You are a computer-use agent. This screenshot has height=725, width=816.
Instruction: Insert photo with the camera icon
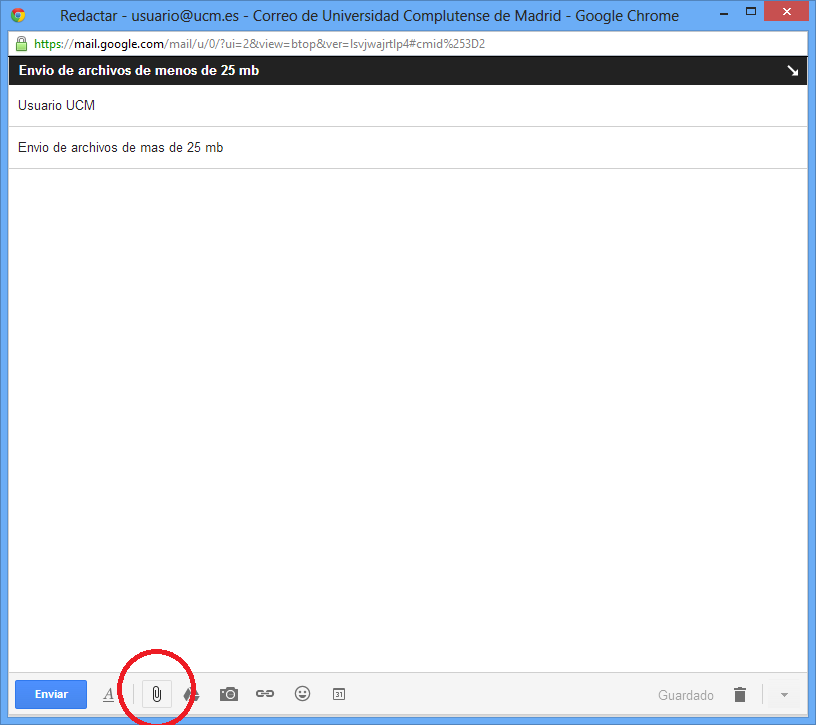(x=228, y=694)
